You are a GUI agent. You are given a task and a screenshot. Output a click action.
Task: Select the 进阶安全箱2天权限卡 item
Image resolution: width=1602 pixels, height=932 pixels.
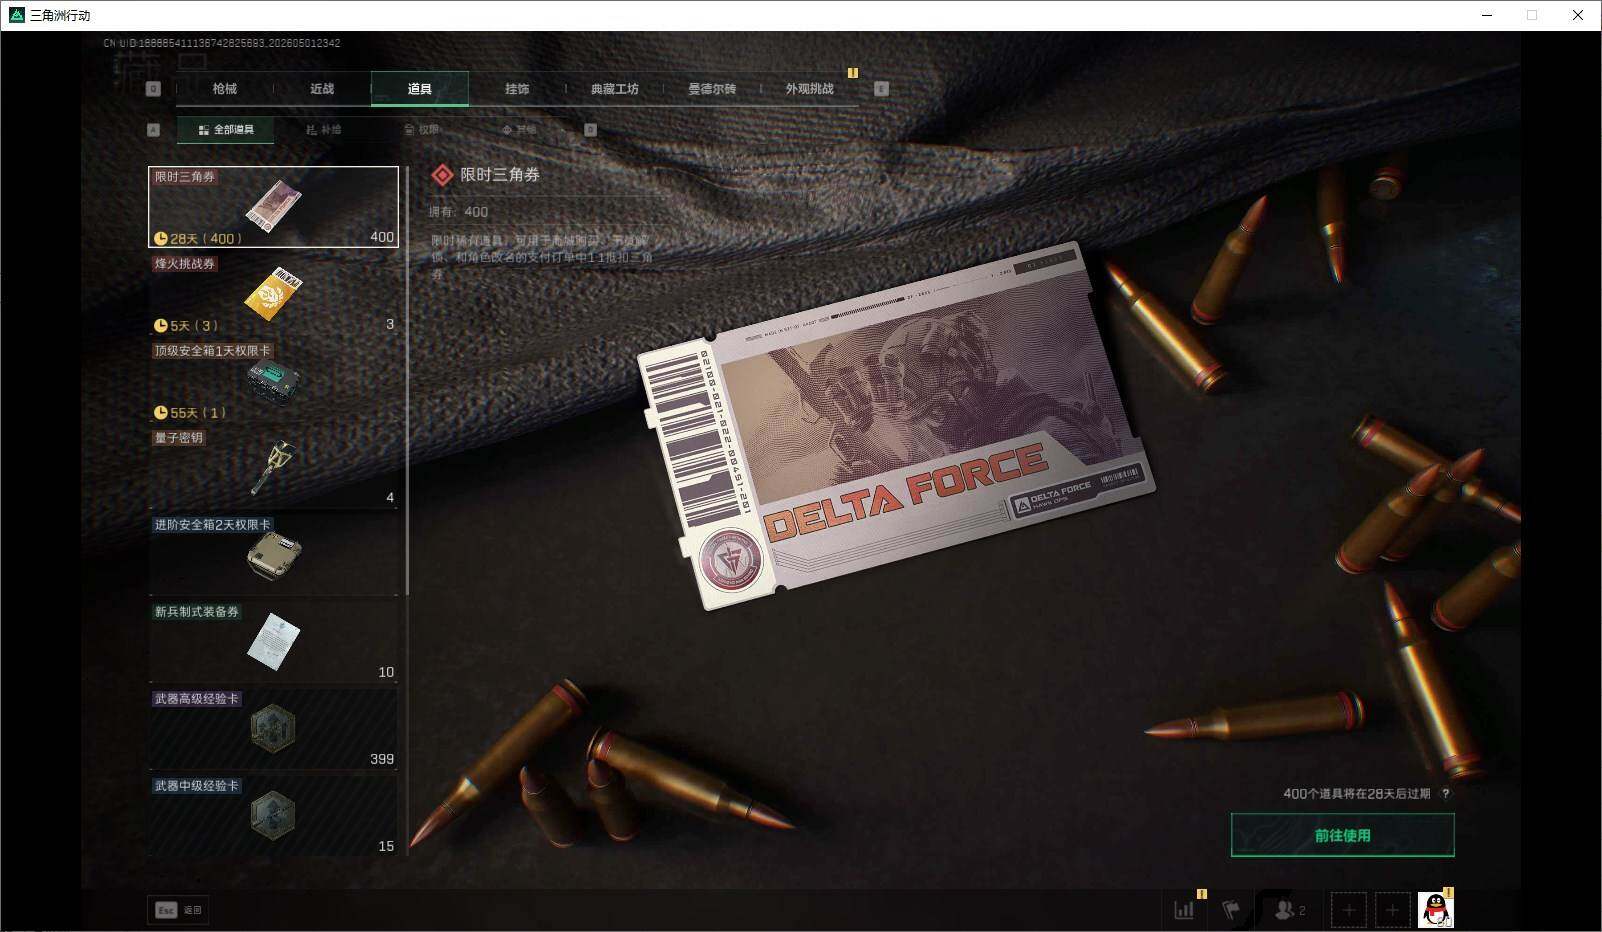[273, 555]
